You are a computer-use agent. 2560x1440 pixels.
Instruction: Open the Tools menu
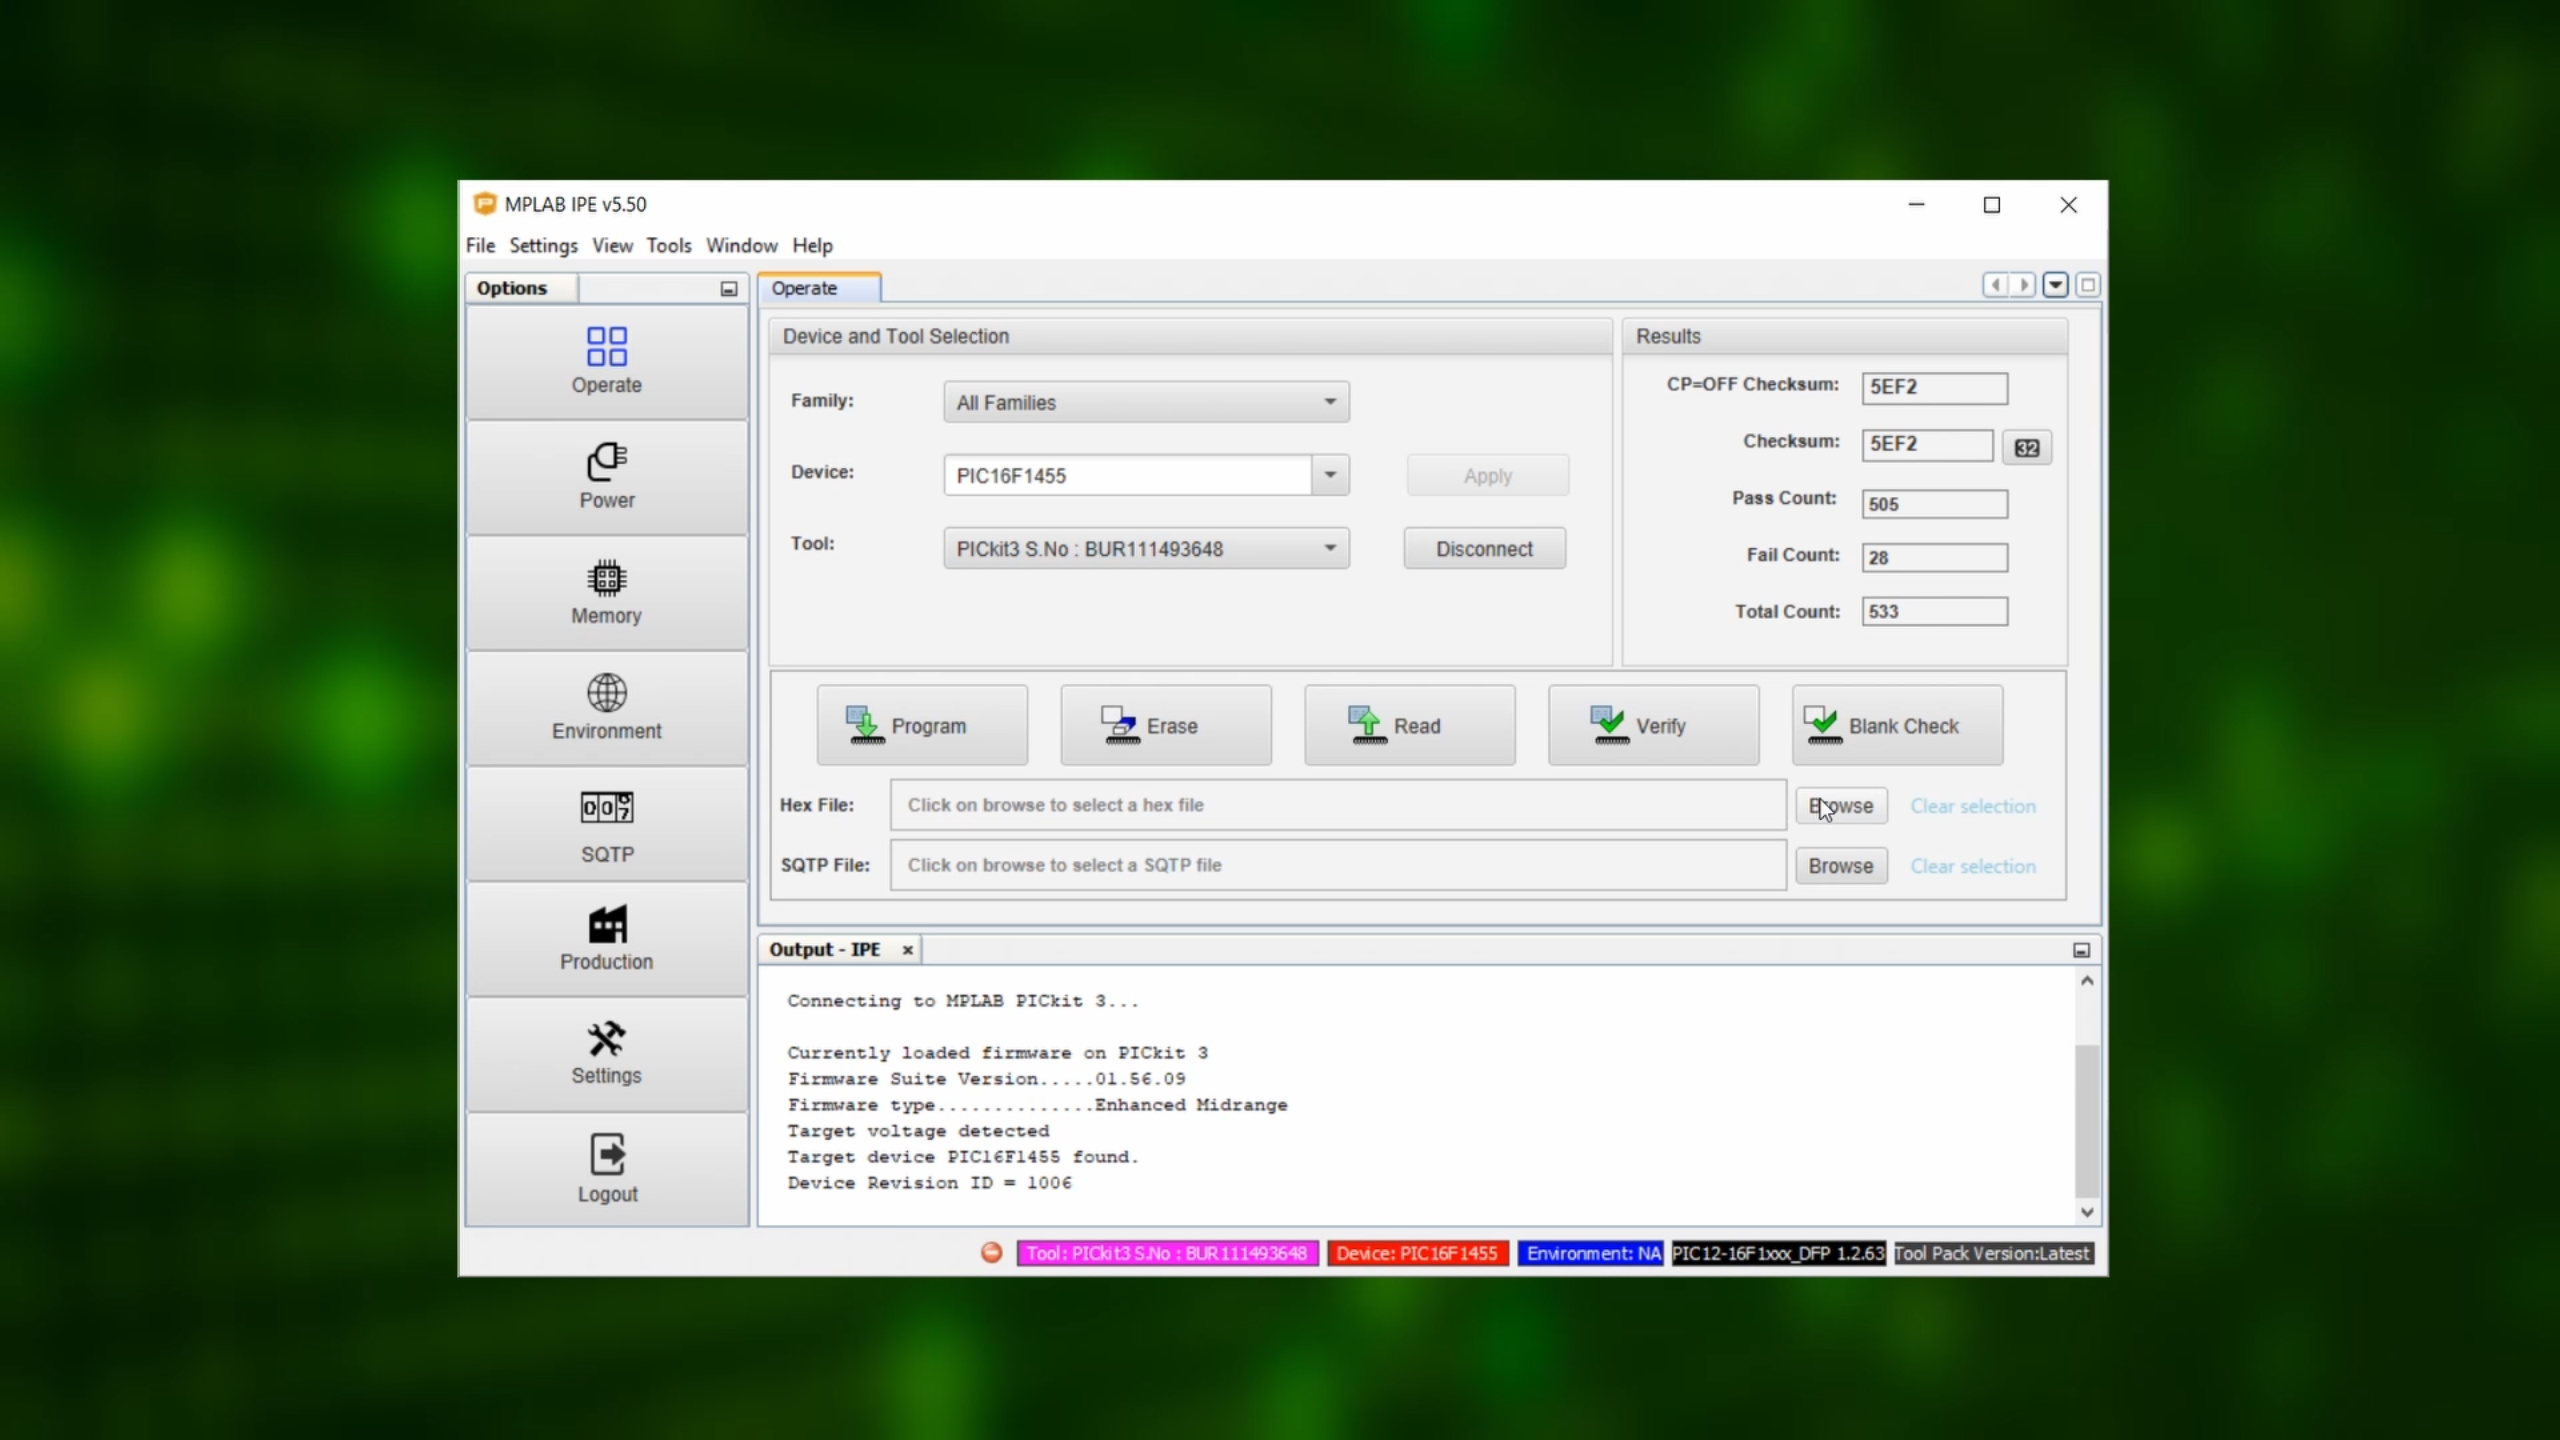coord(668,245)
